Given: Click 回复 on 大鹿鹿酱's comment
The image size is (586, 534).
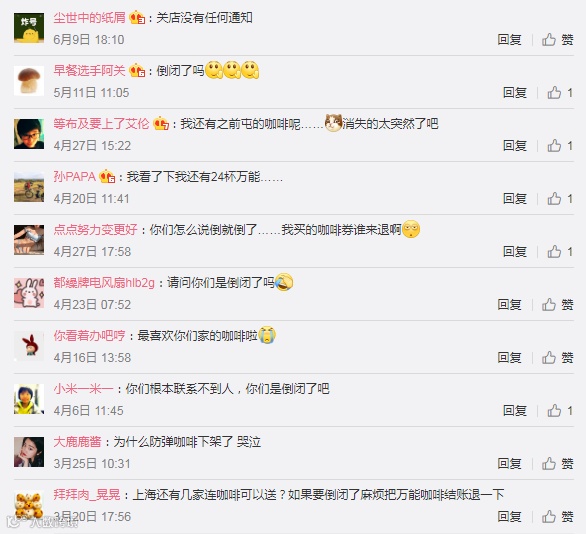Looking at the screenshot, I should tap(509, 464).
